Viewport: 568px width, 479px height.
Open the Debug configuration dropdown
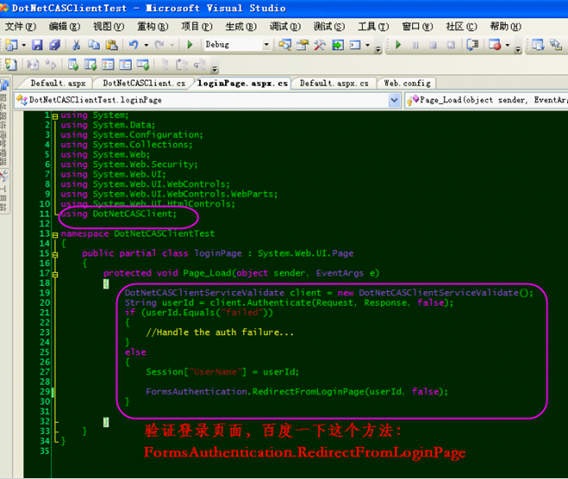click(266, 45)
